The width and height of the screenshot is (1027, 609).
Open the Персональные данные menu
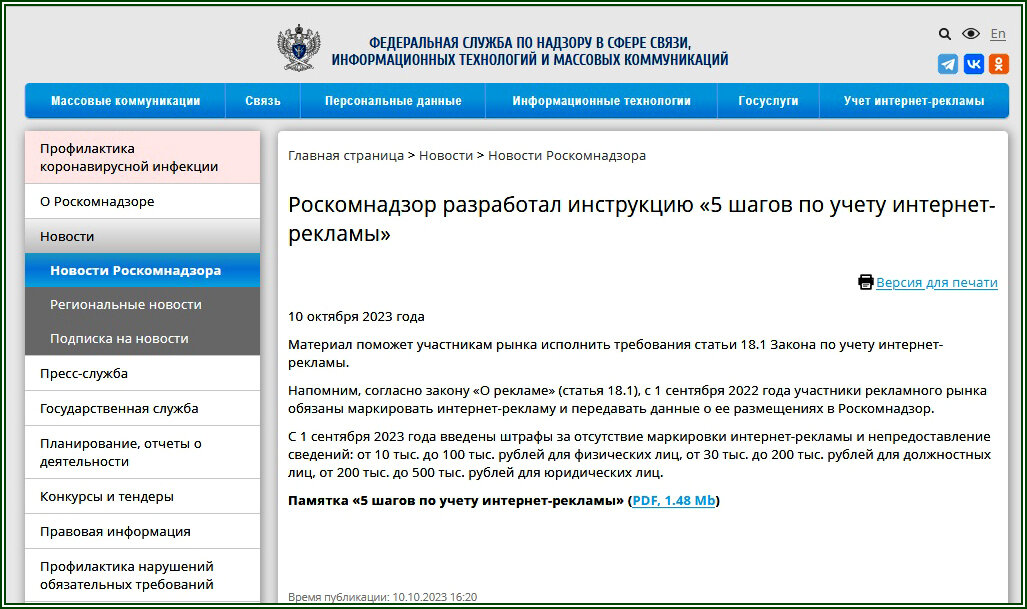point(393,101)
